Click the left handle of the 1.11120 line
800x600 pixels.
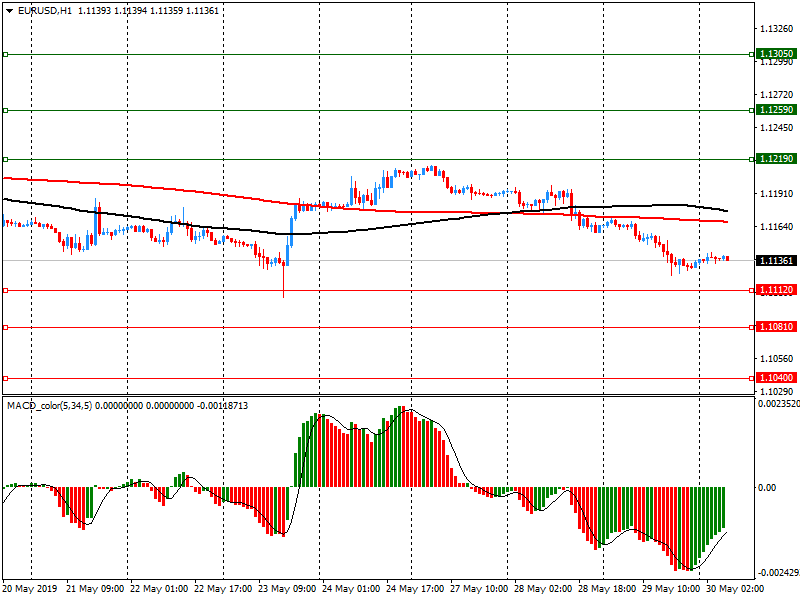pos(5,290)
